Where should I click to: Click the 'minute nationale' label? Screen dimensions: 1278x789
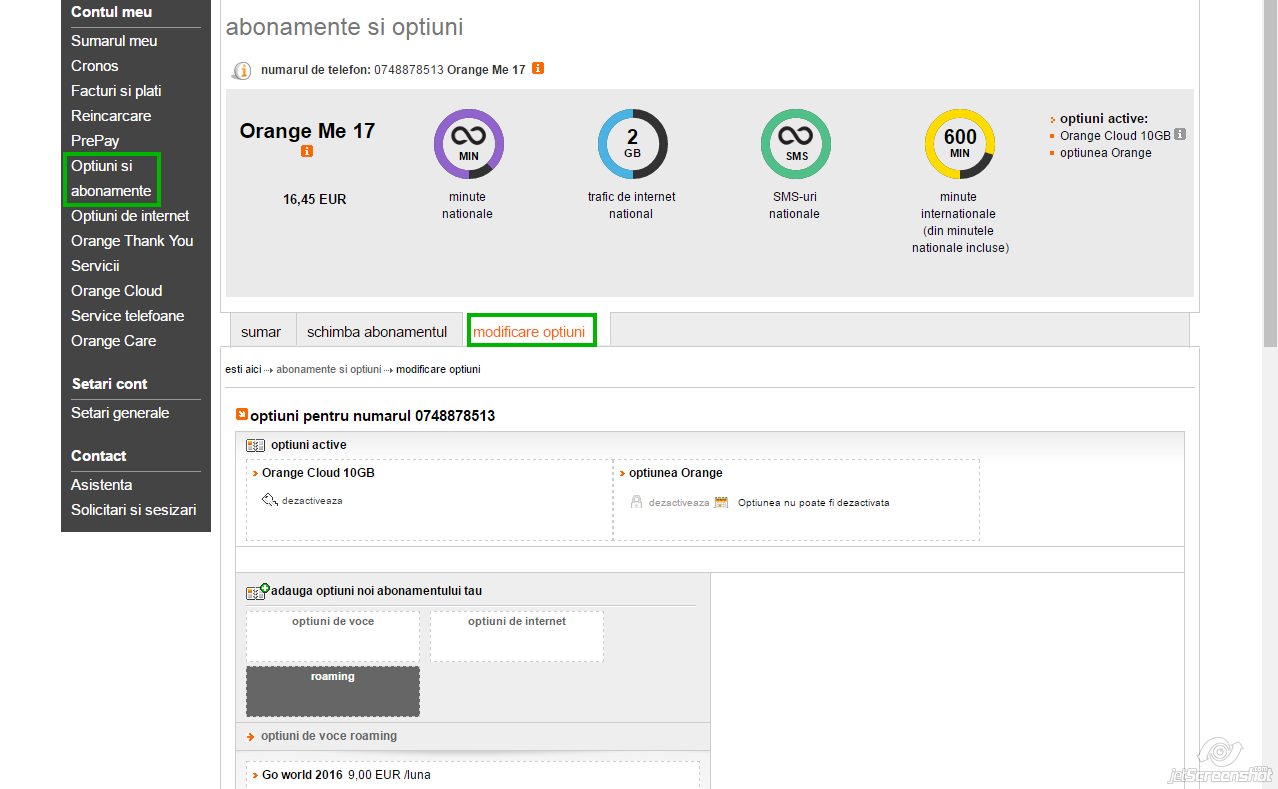click(x=468, y=205)
